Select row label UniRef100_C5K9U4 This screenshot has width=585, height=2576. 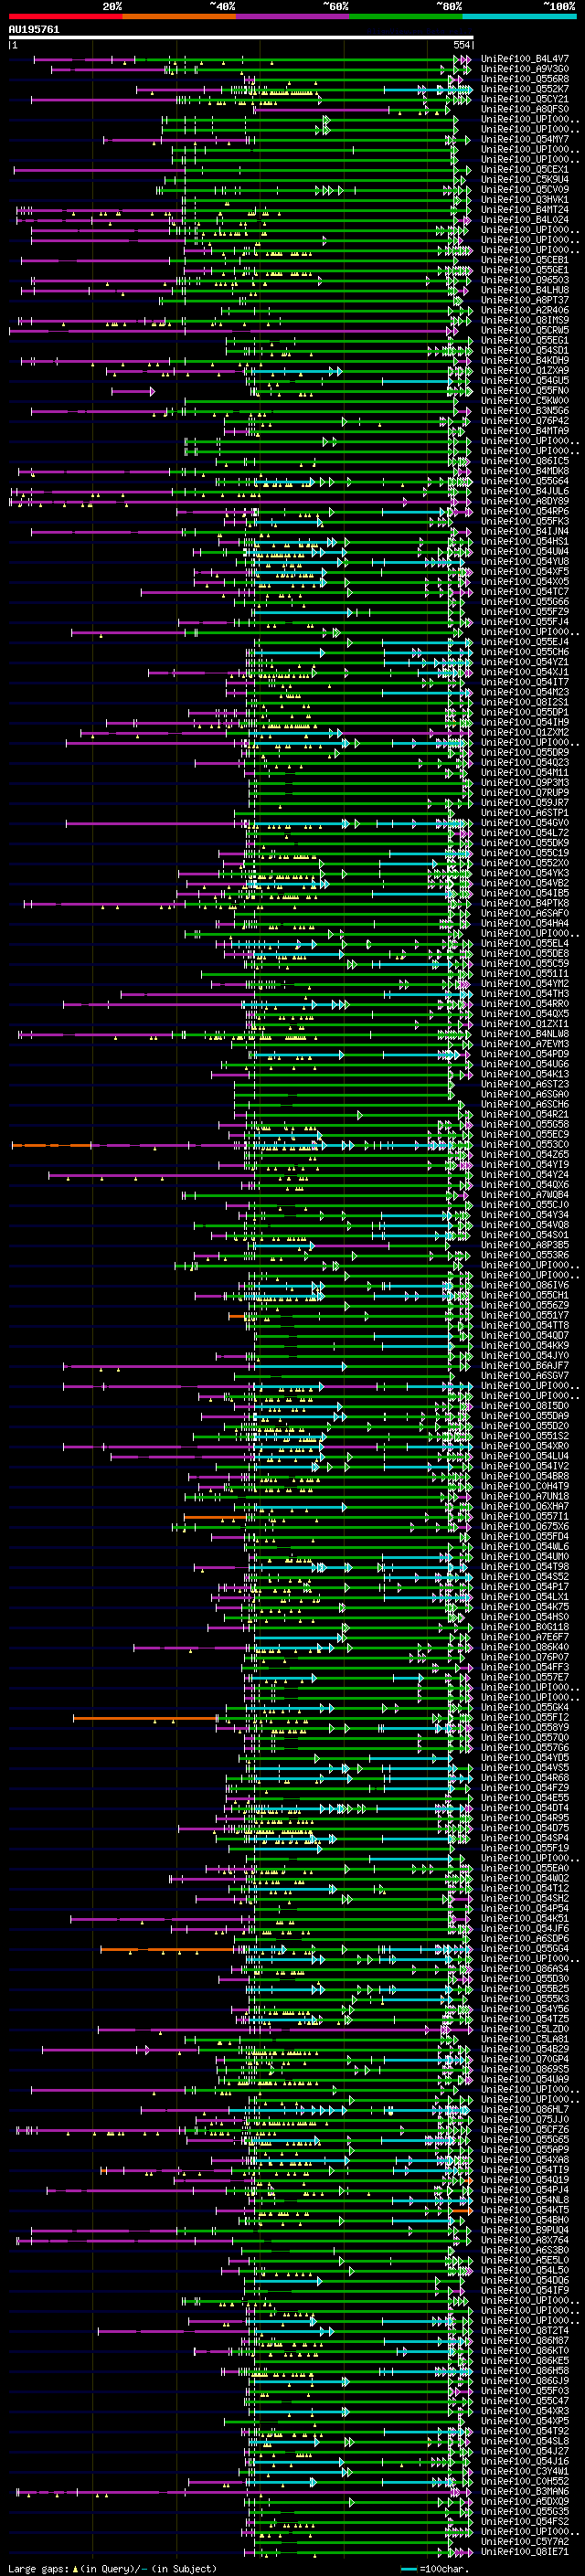(x=525, y=180)
